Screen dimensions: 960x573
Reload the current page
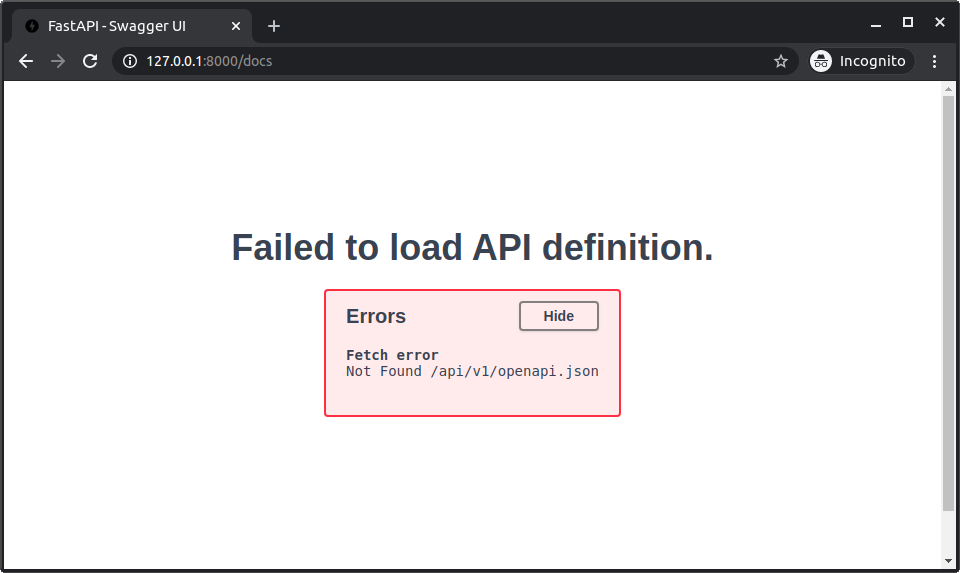[x=90, y=61]
